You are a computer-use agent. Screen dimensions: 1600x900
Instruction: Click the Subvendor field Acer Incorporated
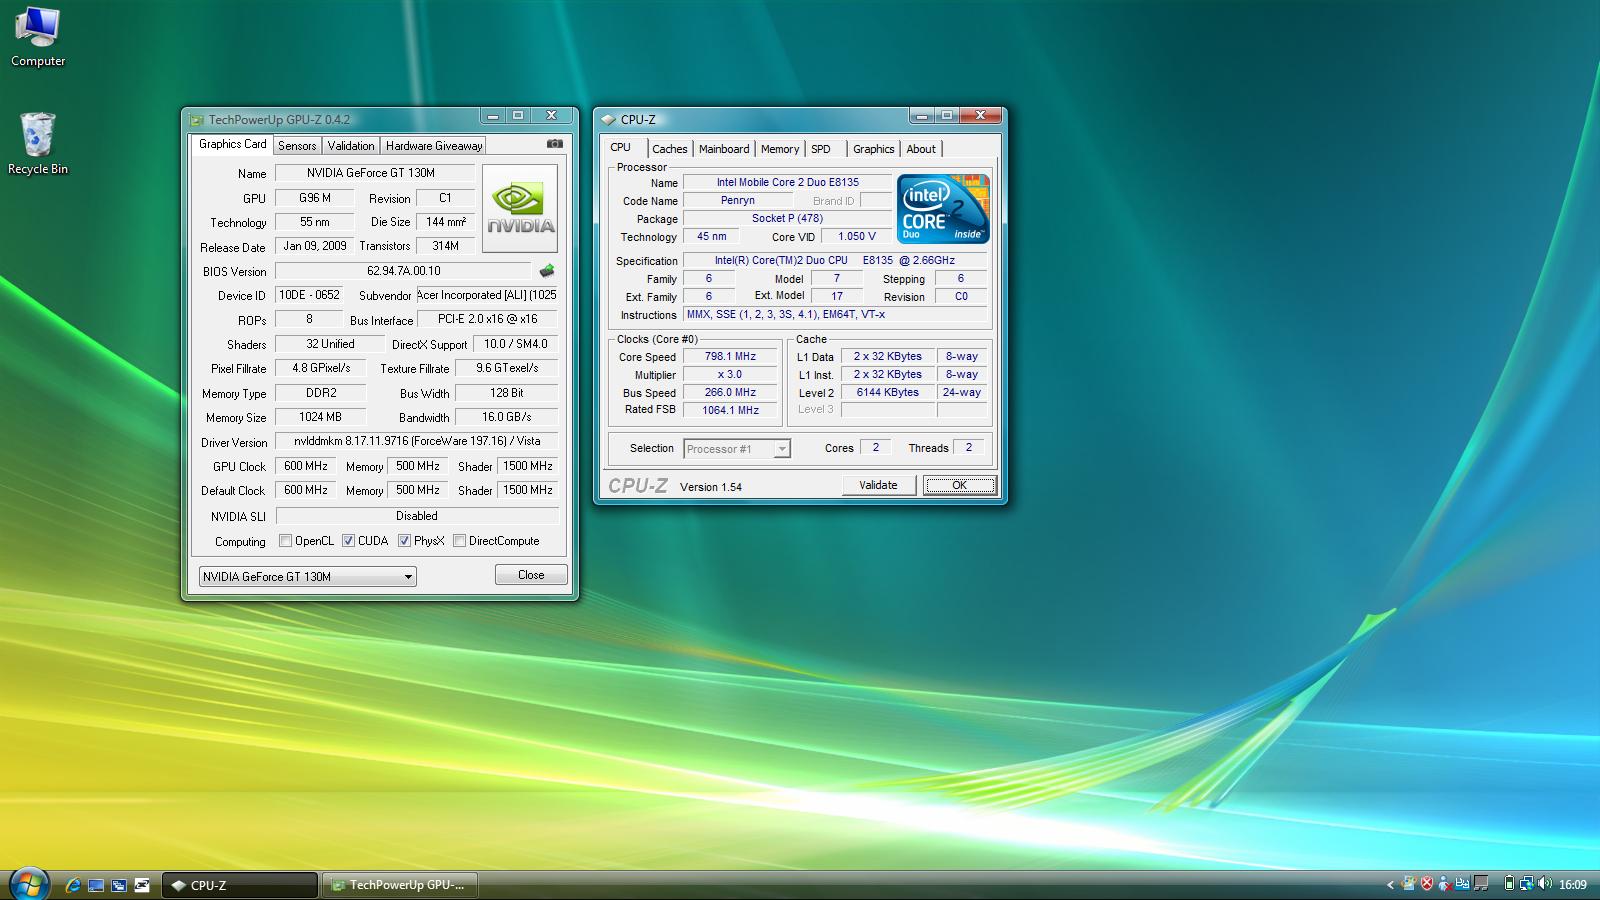point(487,295)
